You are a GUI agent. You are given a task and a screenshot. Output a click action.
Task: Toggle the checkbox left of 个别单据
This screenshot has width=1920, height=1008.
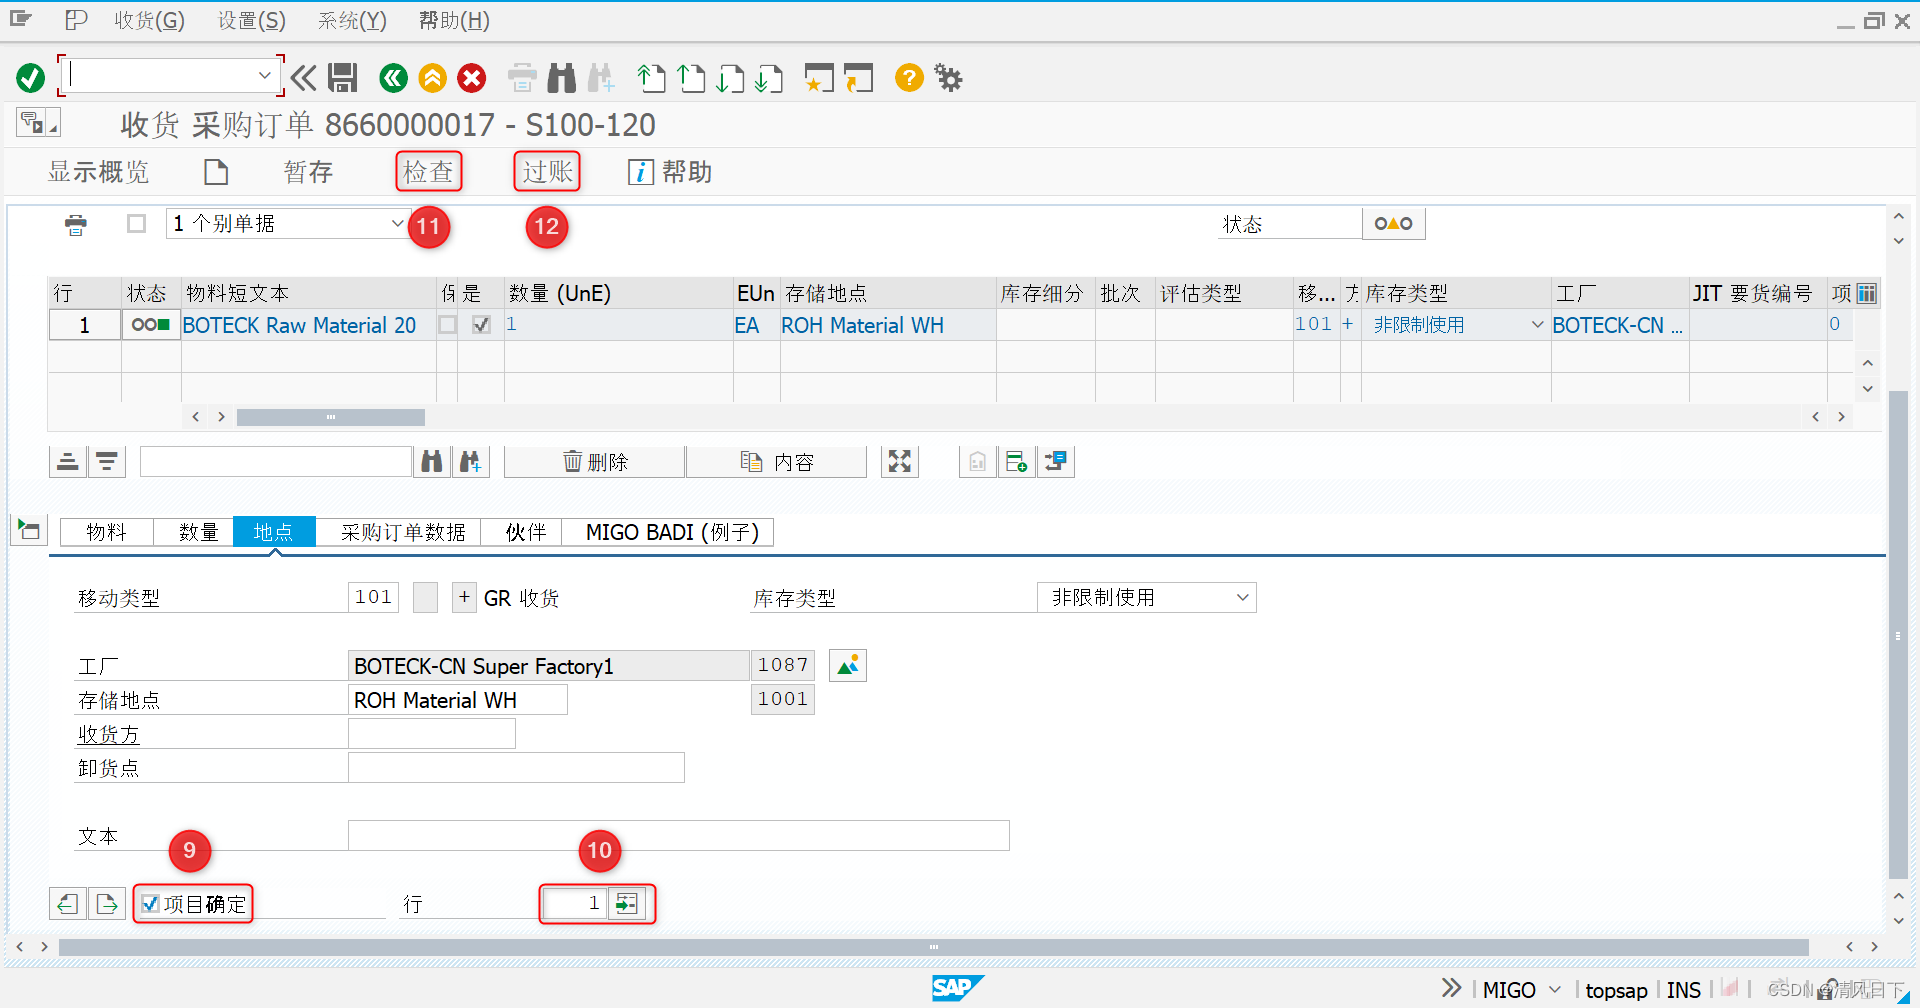point(137,224)
